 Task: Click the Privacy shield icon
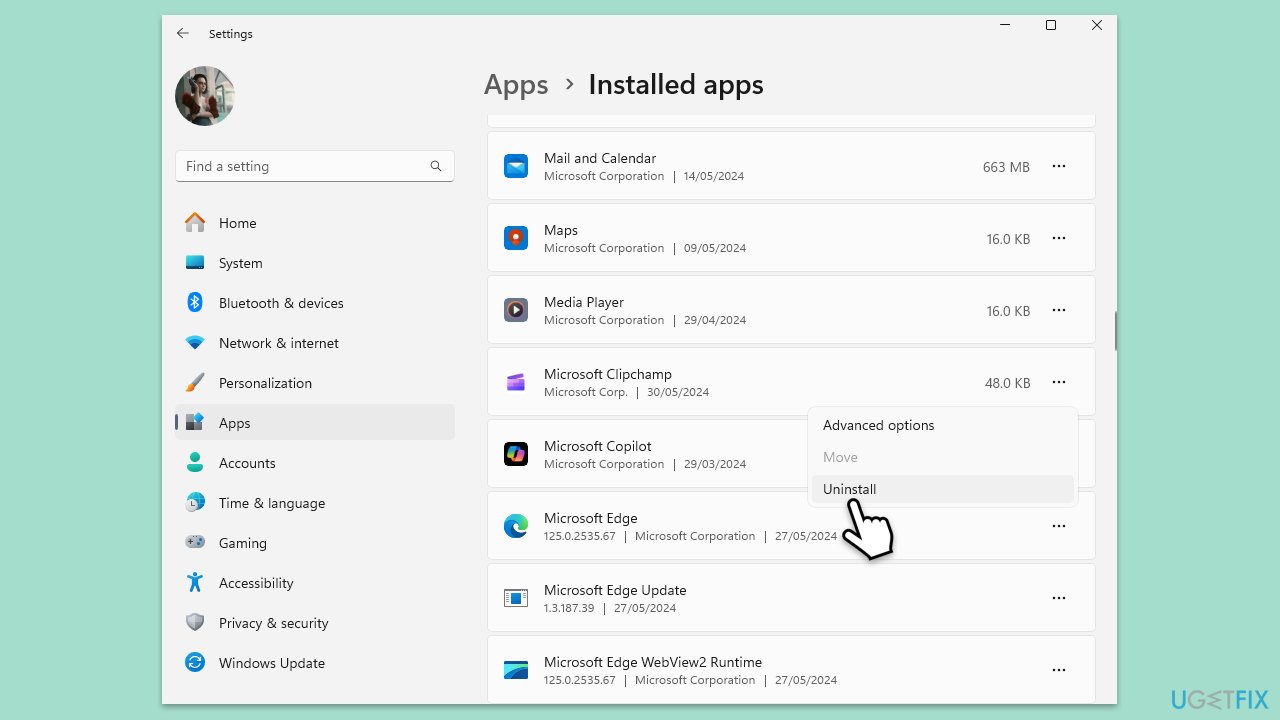[x=195, y=622]
